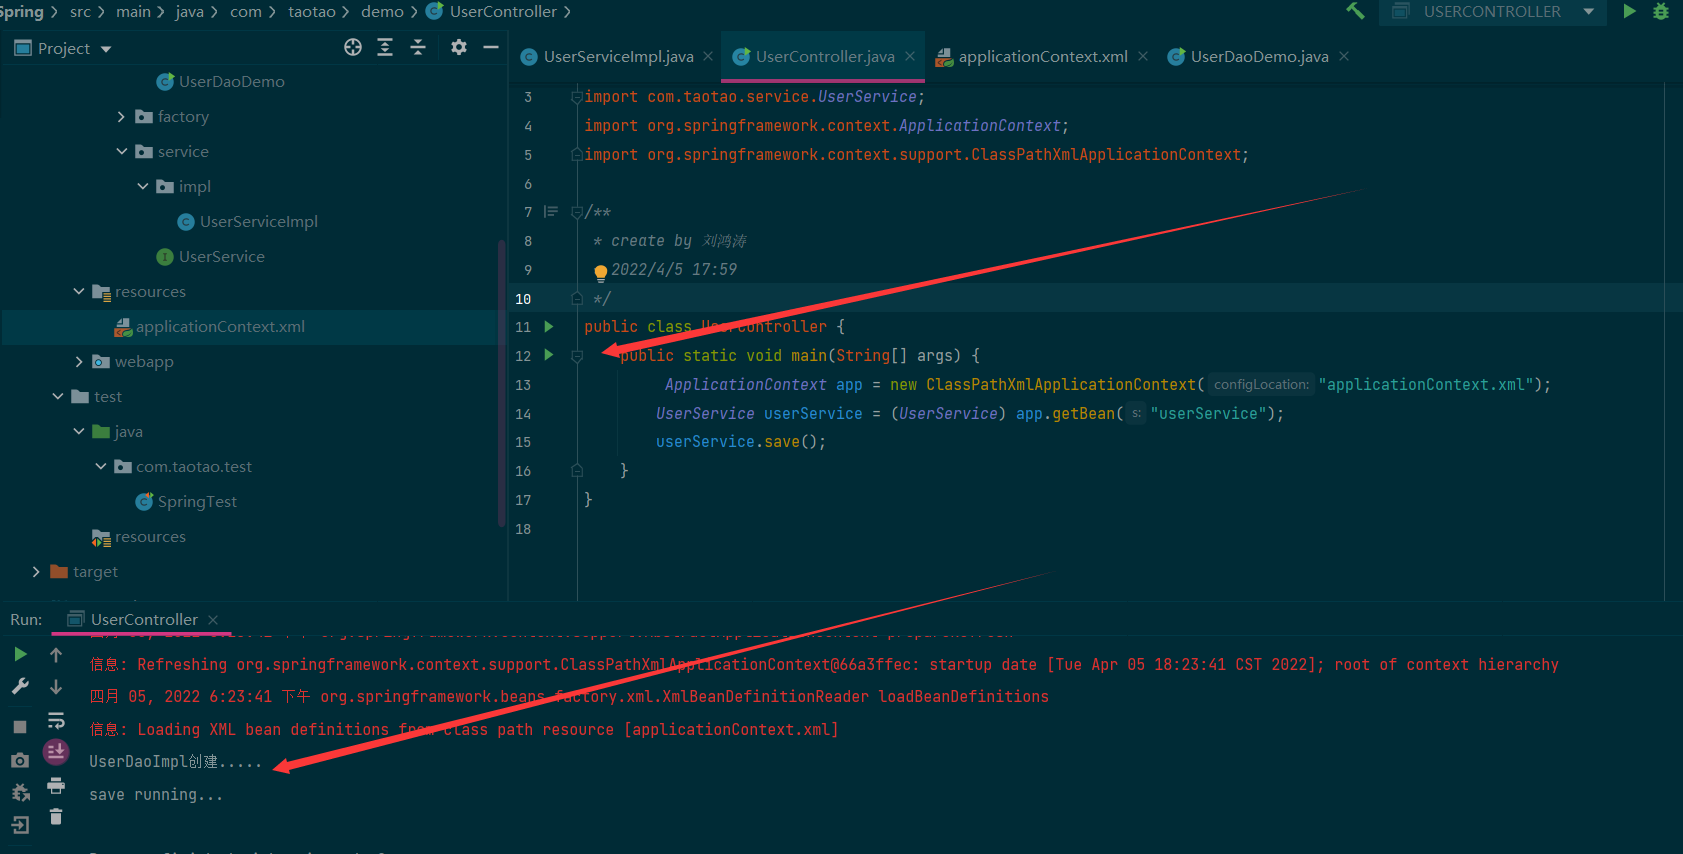Close the UserDaoDemo.java tab
The height and width of the screenshot is (854, 1683).
(1344, 56)
